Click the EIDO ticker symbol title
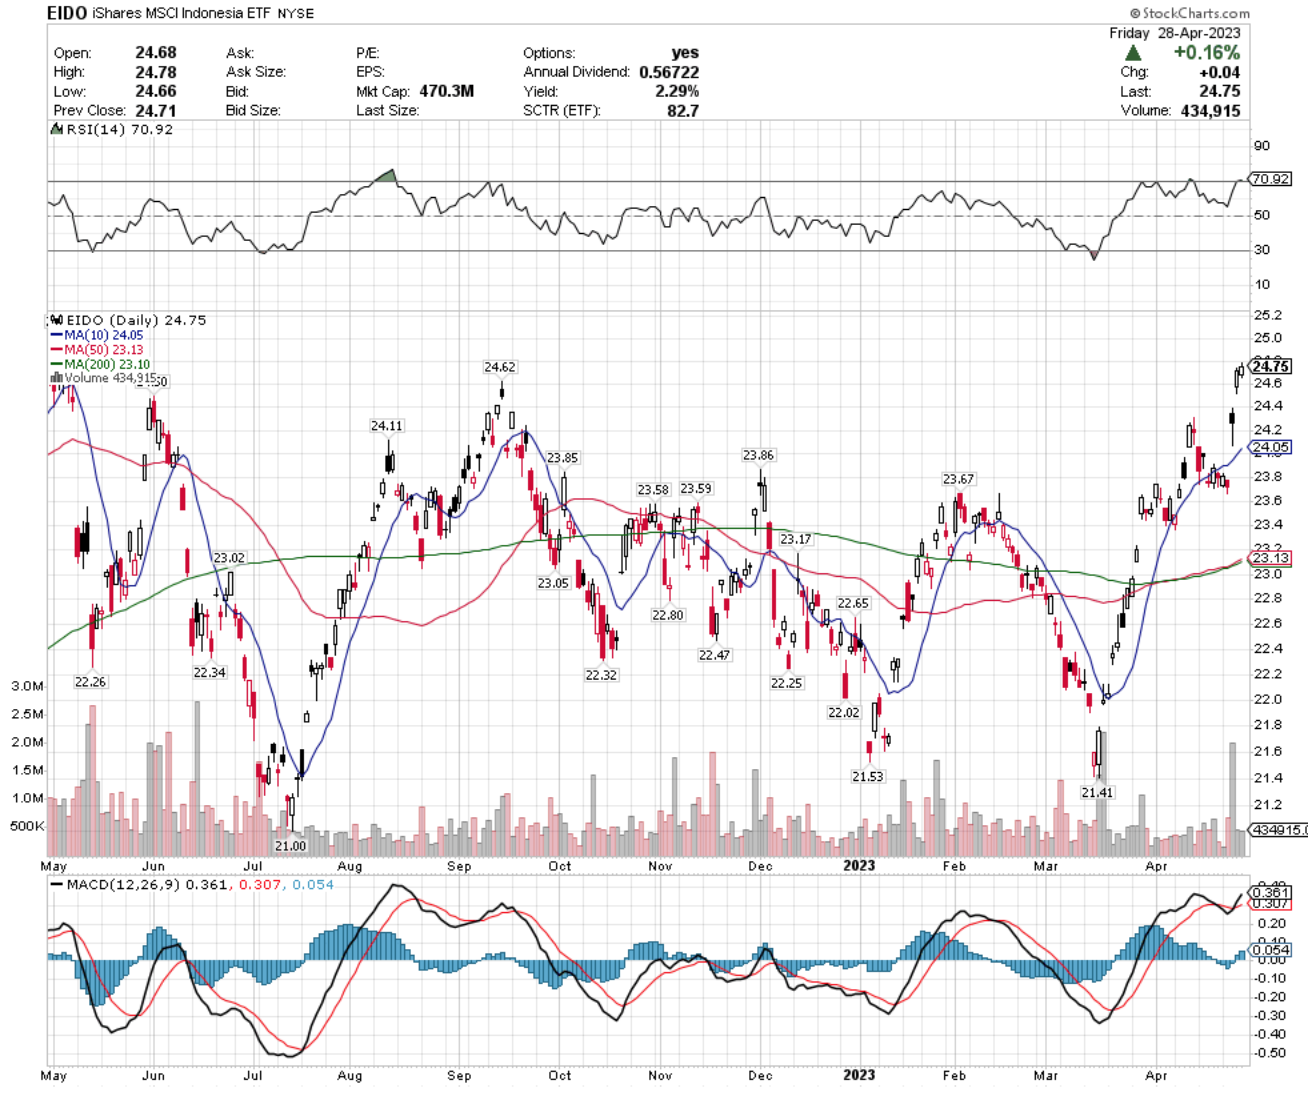This screenshot has width=1314, height=1094. [x=66, y=13]
